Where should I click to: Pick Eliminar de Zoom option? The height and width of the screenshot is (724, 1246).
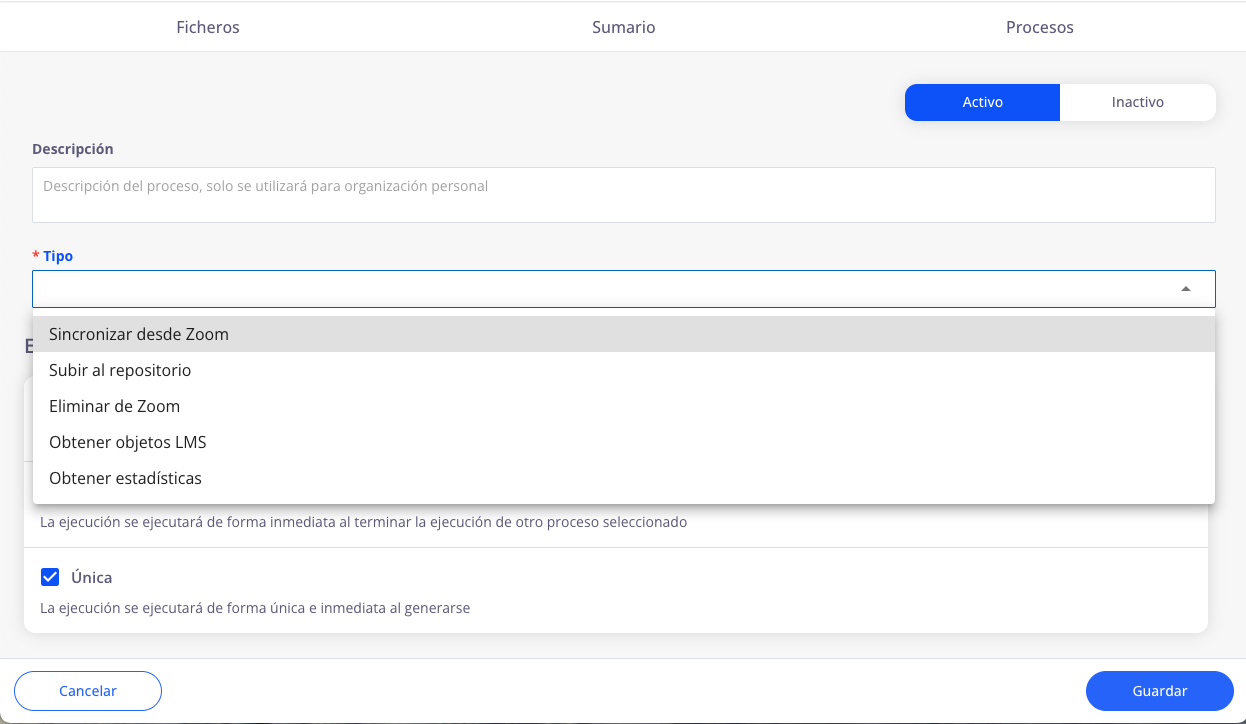point(624,406)
